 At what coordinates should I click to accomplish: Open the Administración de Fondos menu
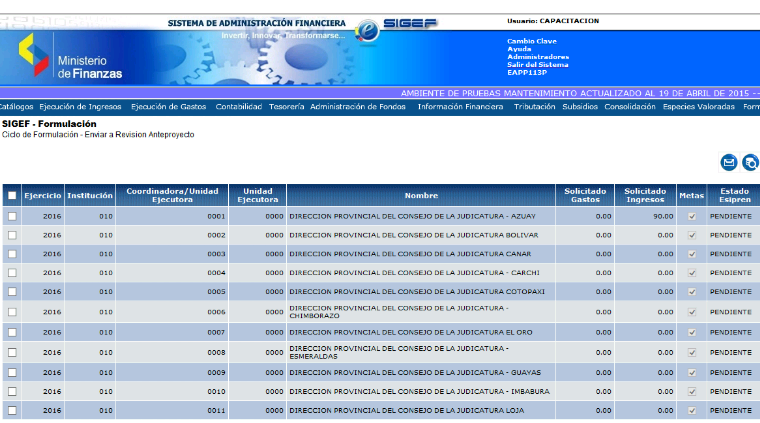click(x=358, y=107)
